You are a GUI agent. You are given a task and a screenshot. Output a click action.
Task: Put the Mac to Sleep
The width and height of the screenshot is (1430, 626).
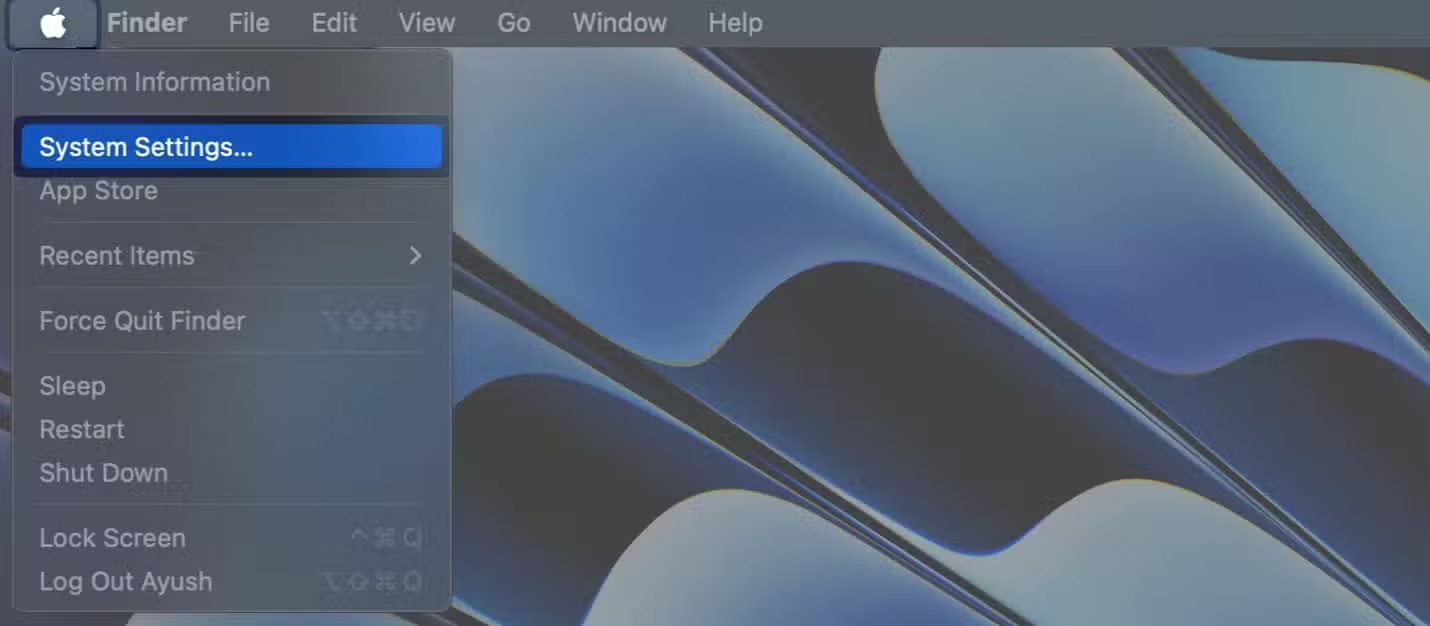coord(72,385)
